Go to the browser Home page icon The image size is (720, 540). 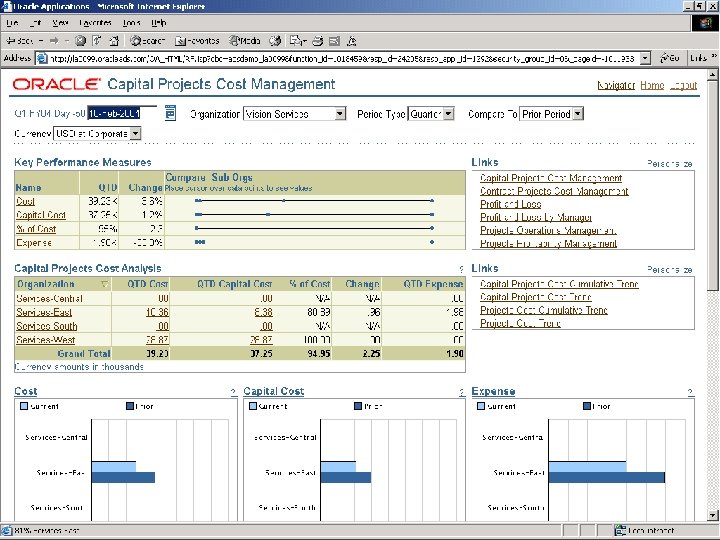[x=114, y=41]
